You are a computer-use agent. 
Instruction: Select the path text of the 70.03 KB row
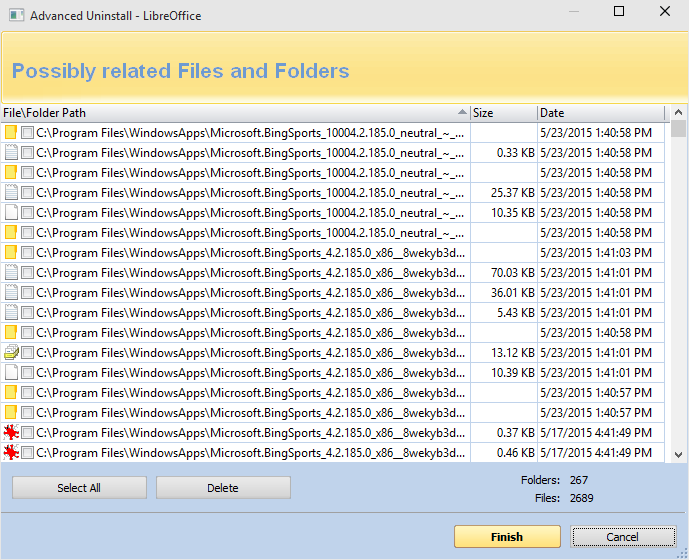[x=250, y=273]
